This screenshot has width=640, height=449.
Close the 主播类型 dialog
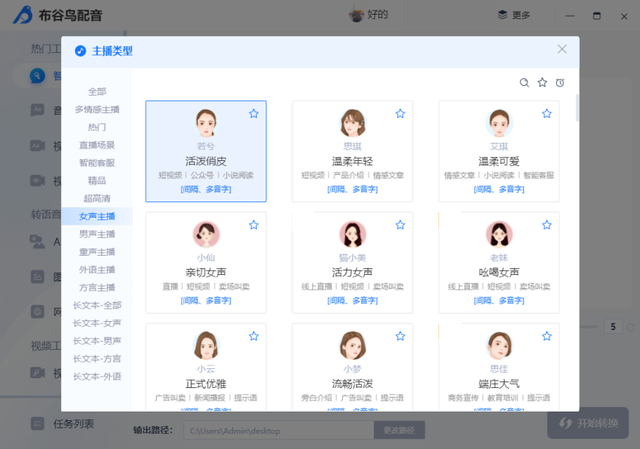[x=562, y=49]
